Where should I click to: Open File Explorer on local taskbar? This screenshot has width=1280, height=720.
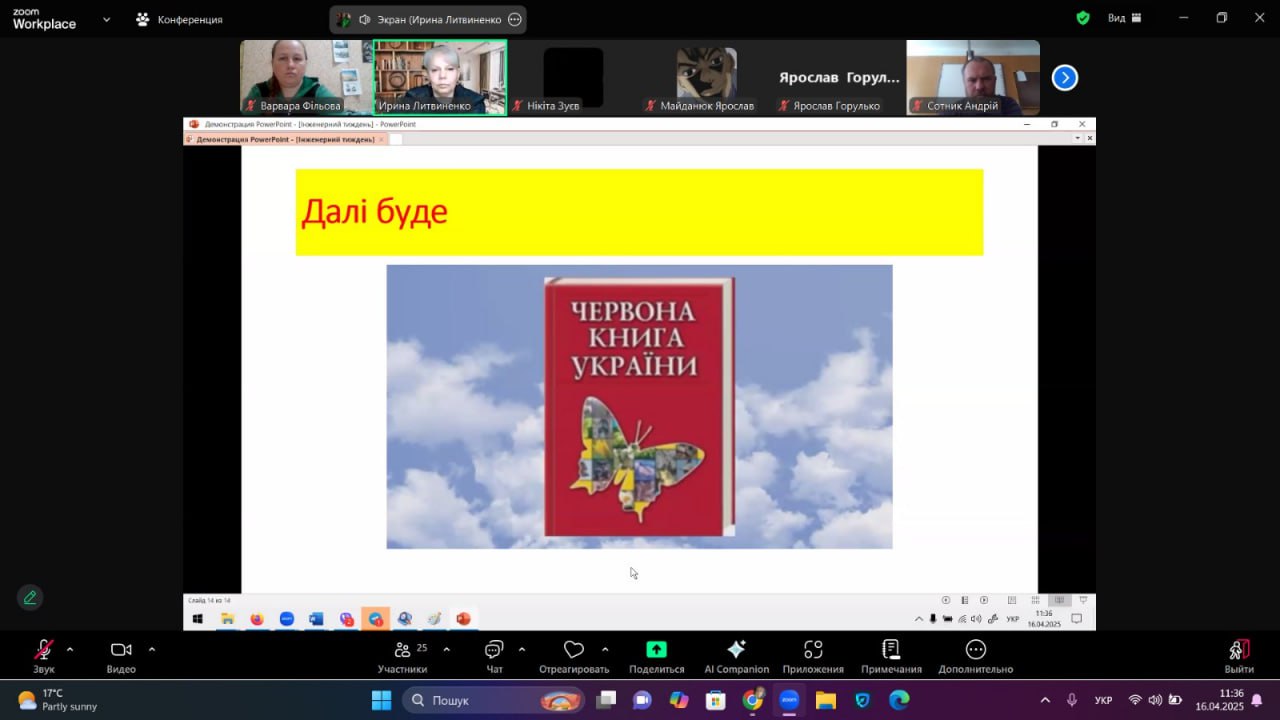pyautogui.click(x=825, y=700)
